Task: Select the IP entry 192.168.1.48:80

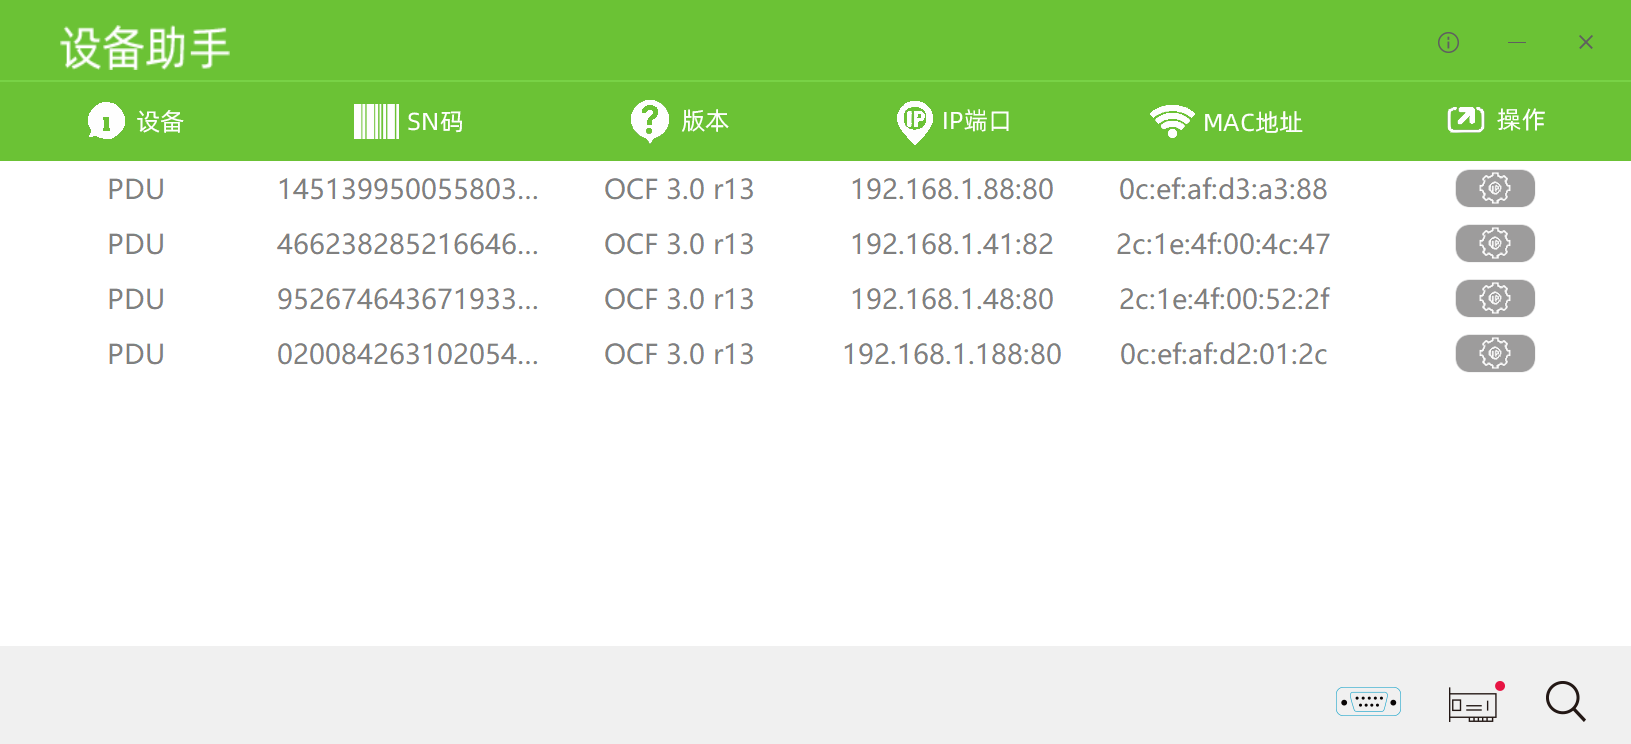Action: tap(952, 299)
